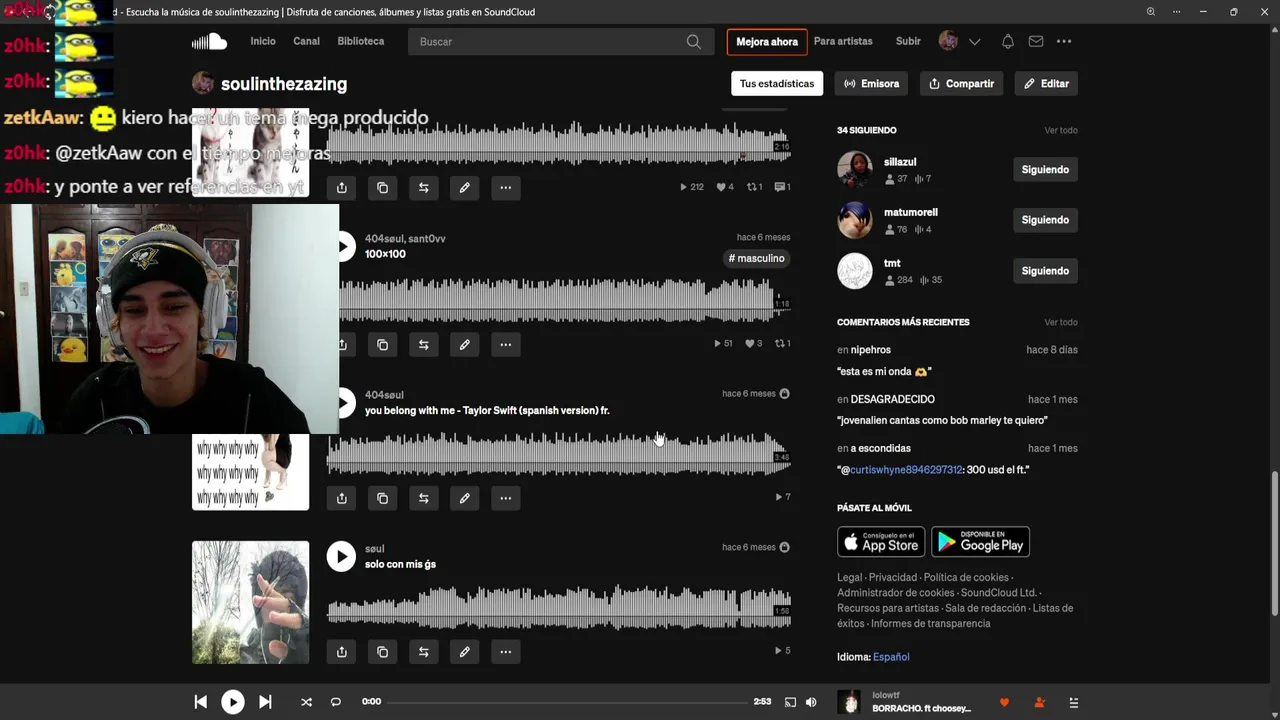Image resolution: width=1280 pixels, height=720 pixels.
Task: Click the main play button in player
Action: 232,702
